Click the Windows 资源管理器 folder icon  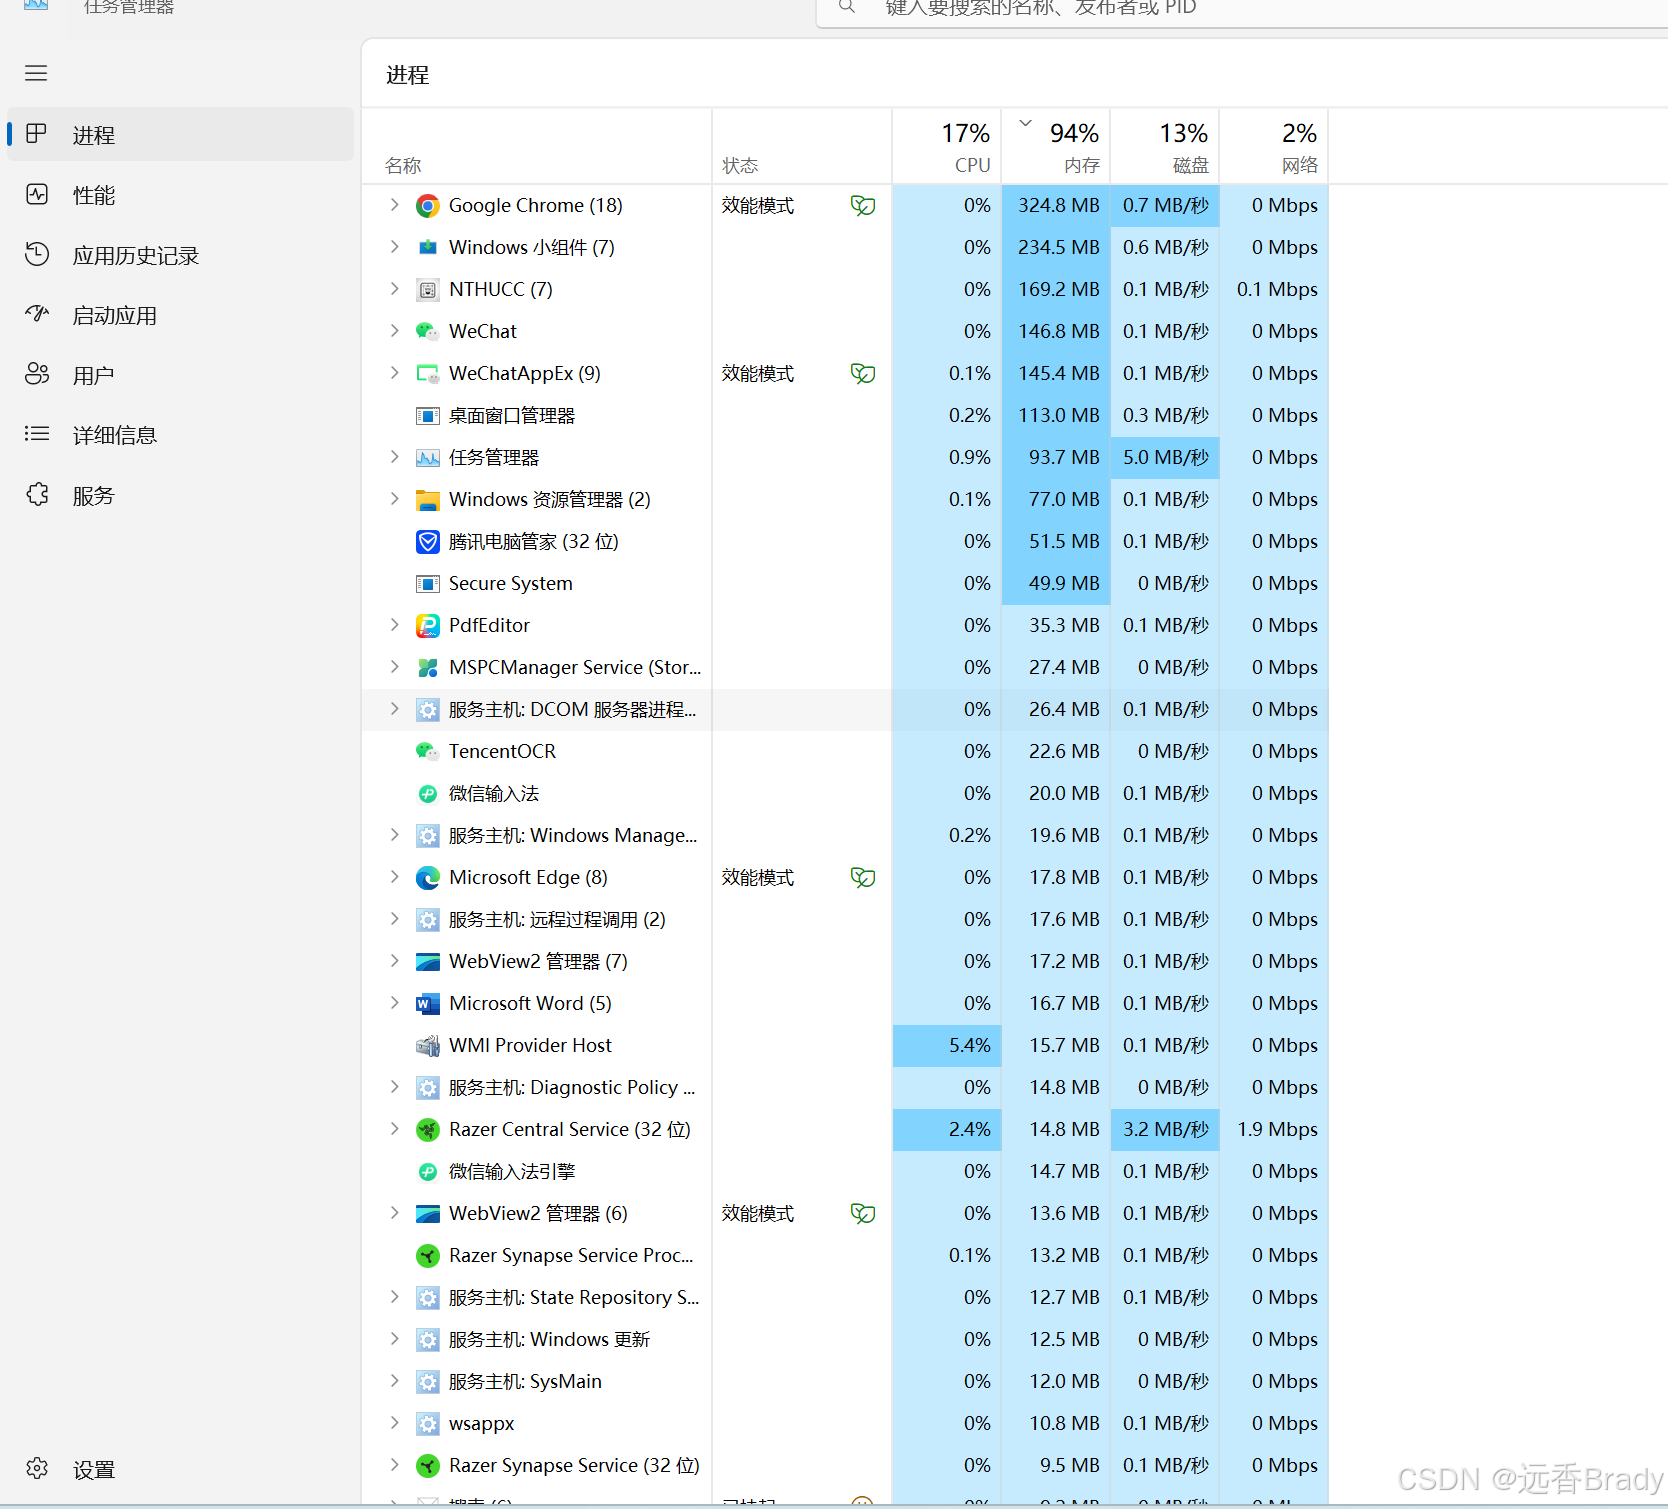[428, 500]
